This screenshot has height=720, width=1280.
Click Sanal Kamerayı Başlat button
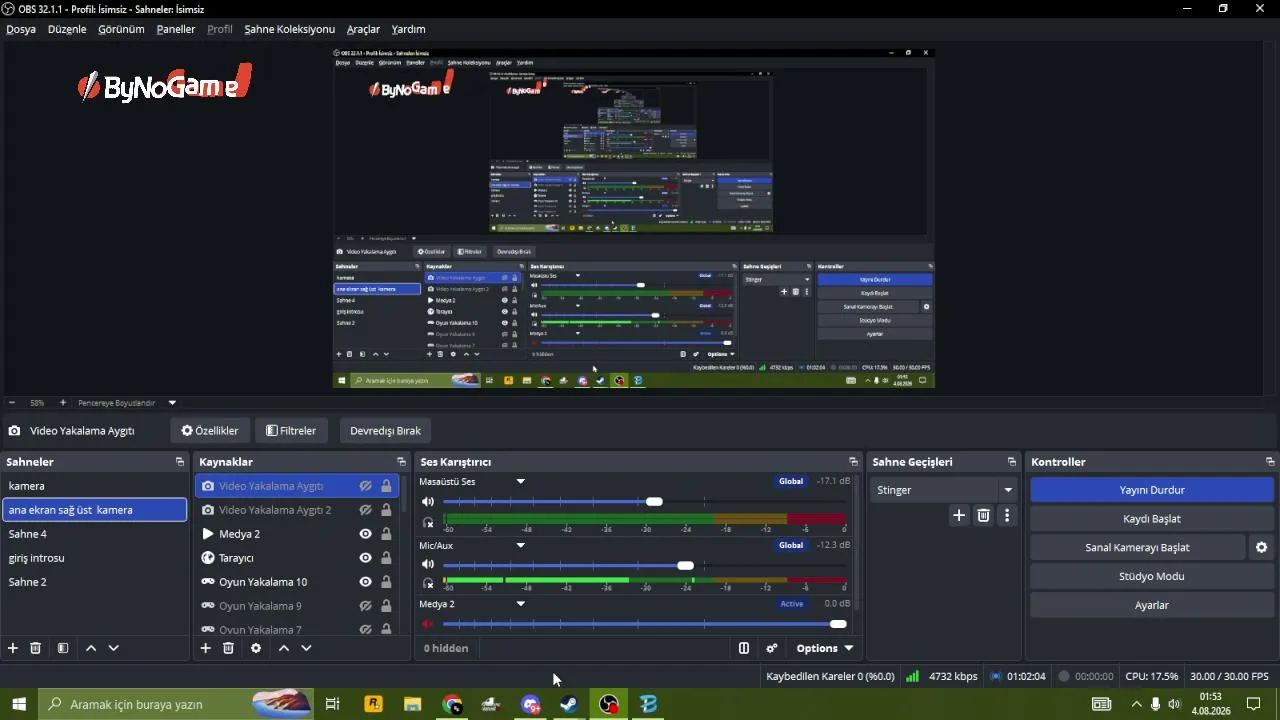point(1137,547)
